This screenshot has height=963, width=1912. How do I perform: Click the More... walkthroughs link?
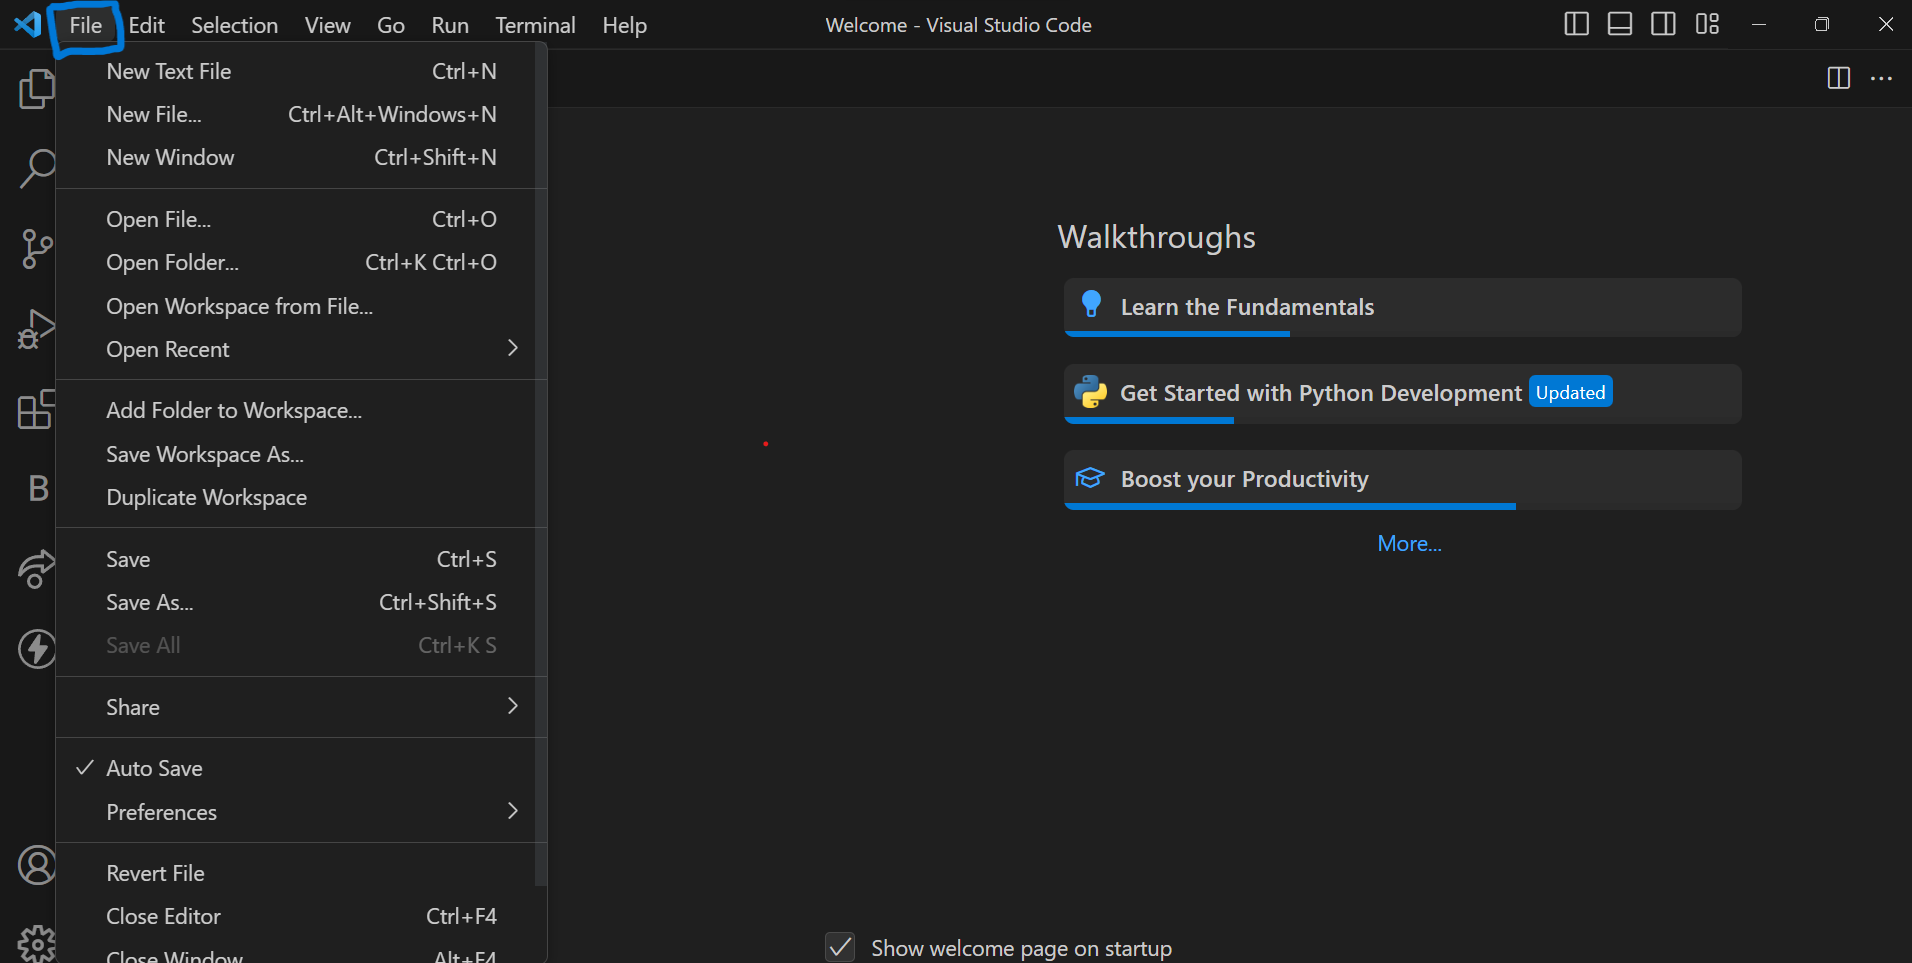click(x=1409, y=543)
